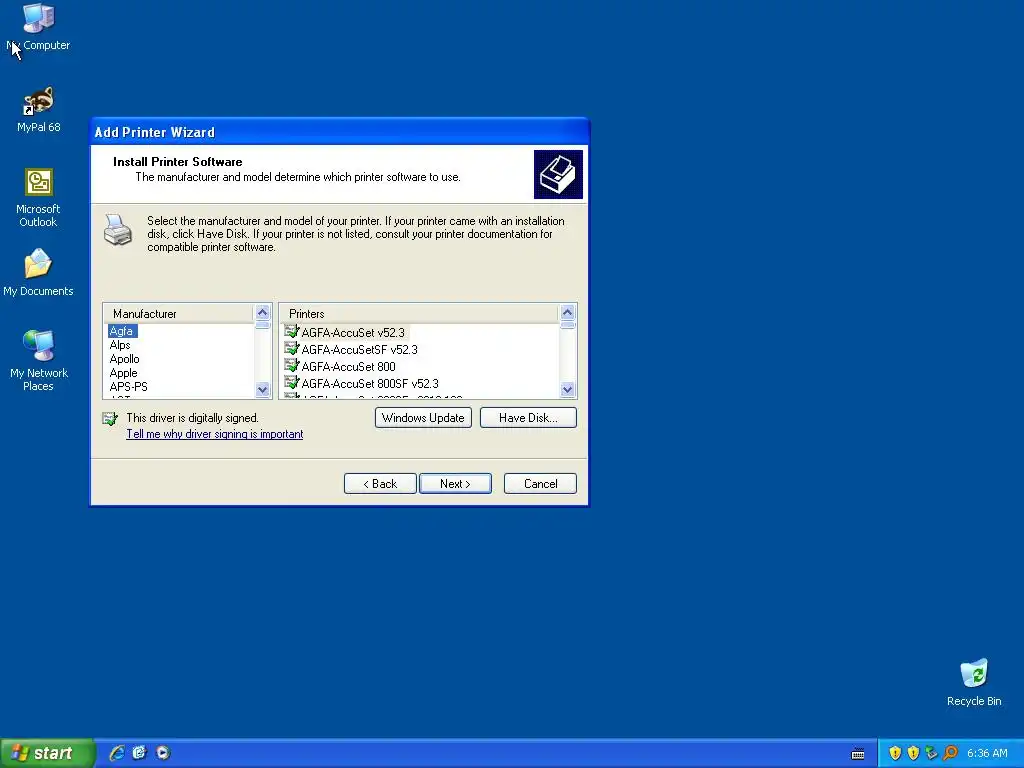The height and width of the screenshot is (768, 1024).
Task: Launch Windows Media Player from Quick Launch
Action: click(x=163, y=753)
